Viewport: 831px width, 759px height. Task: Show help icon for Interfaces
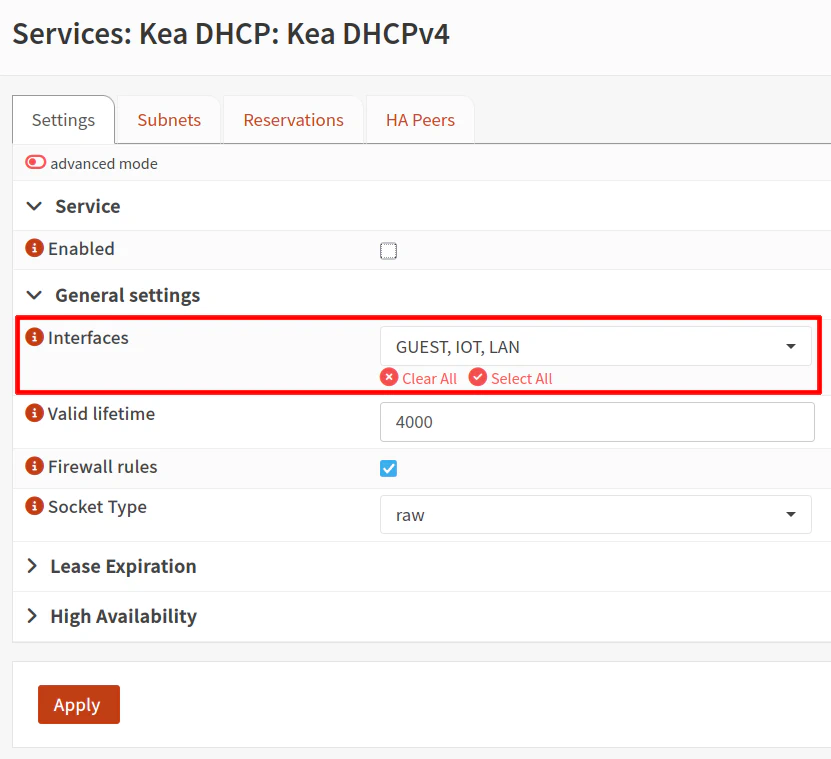(x=34, y=337)
